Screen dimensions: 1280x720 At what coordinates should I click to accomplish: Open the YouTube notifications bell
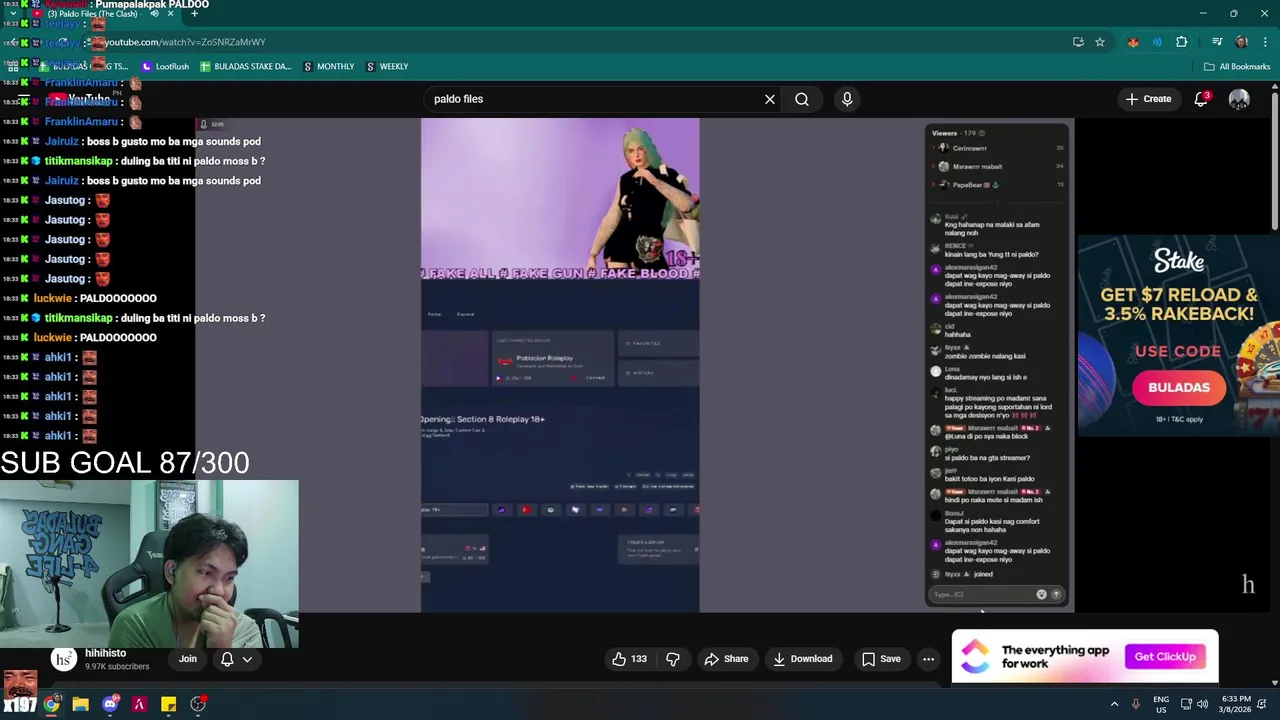[x=1201, y=99]
